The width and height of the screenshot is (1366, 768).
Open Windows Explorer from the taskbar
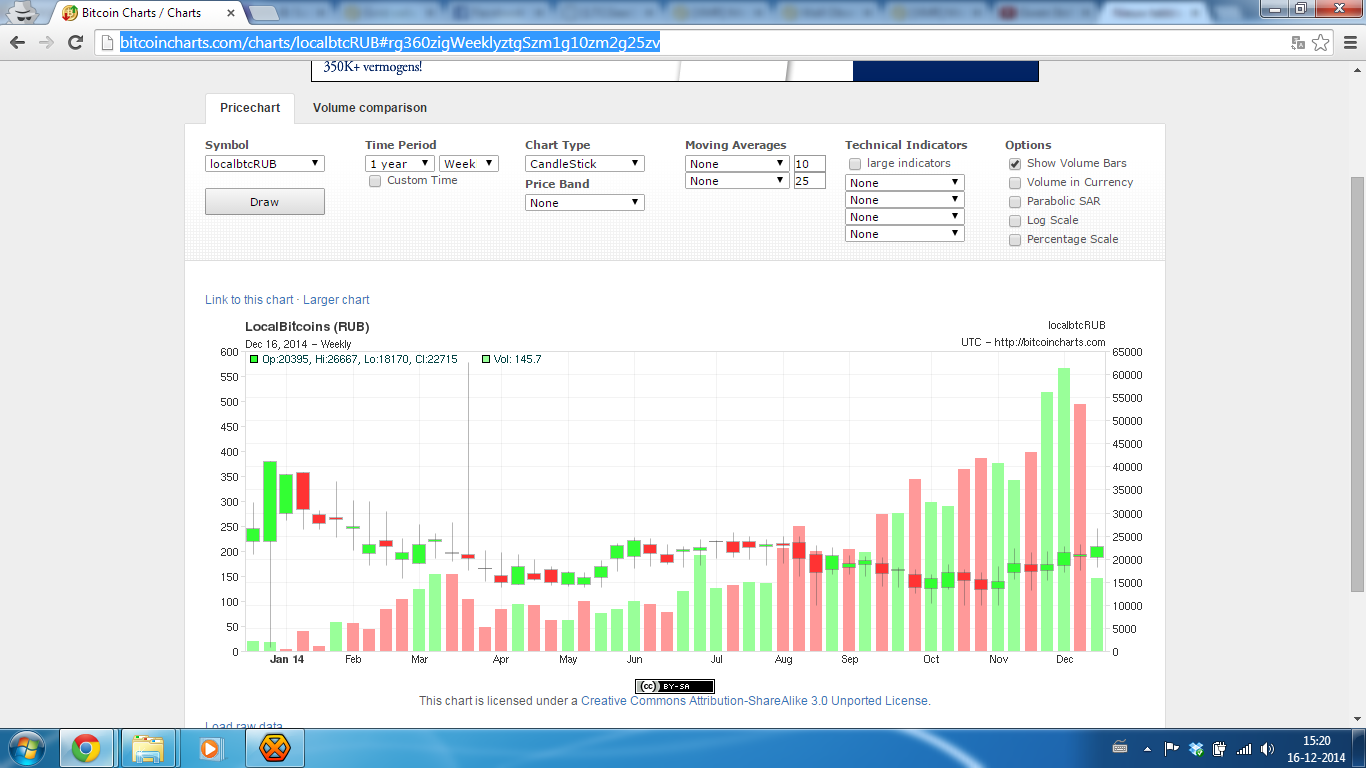coord(148,748)
